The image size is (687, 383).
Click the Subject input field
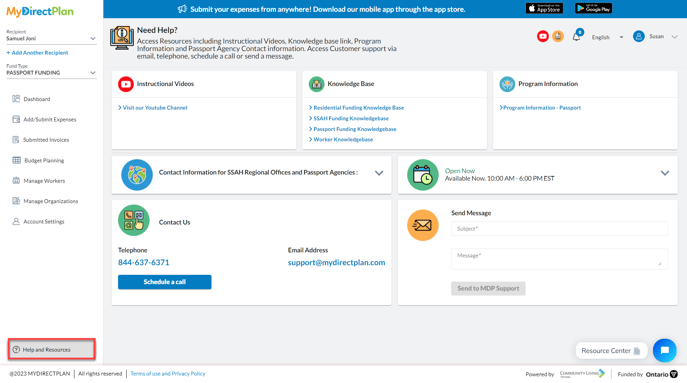(559, 229)
